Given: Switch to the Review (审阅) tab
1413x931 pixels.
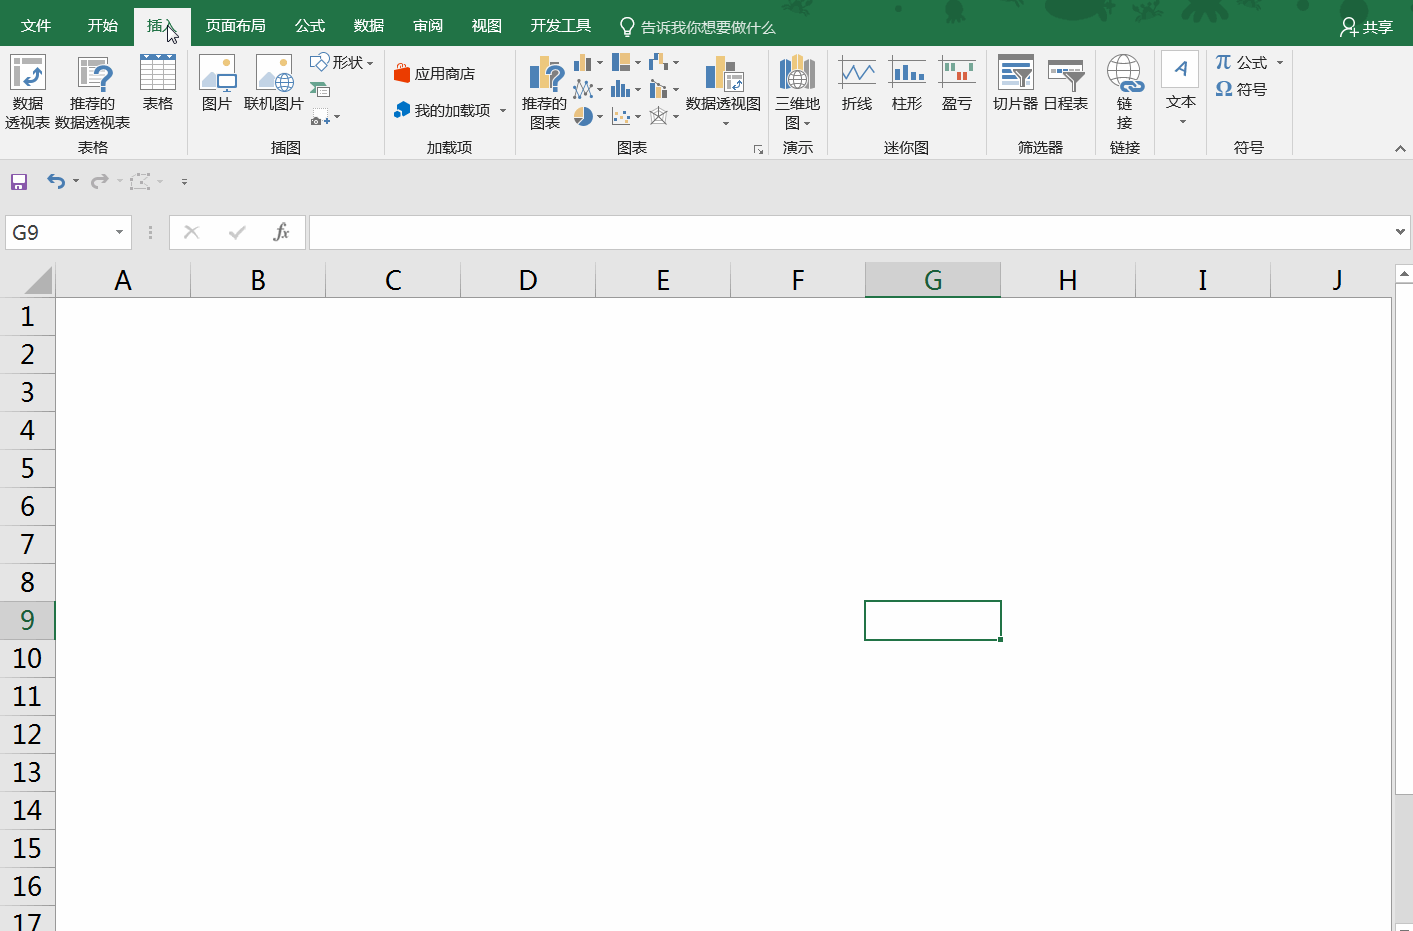Looking at the screenshot, I should coord(428,26).
